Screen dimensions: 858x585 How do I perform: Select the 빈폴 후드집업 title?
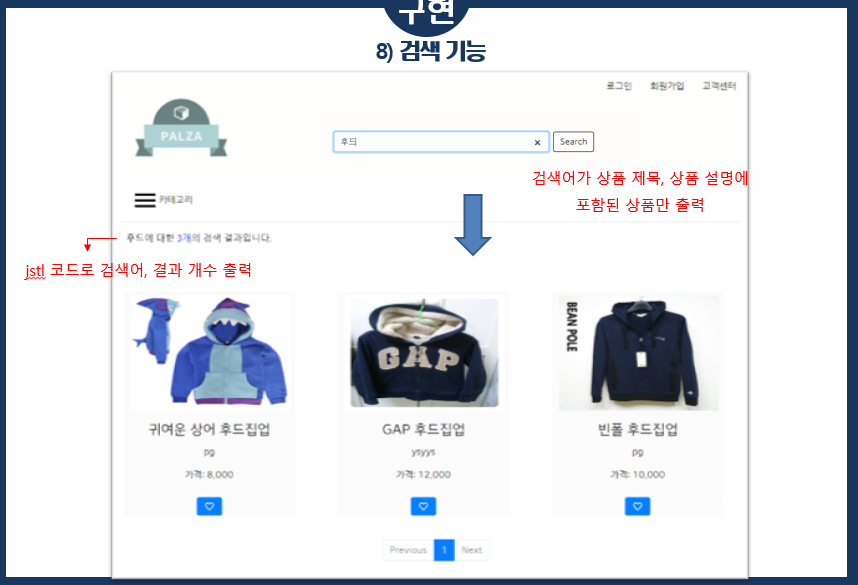coord(637,429)
